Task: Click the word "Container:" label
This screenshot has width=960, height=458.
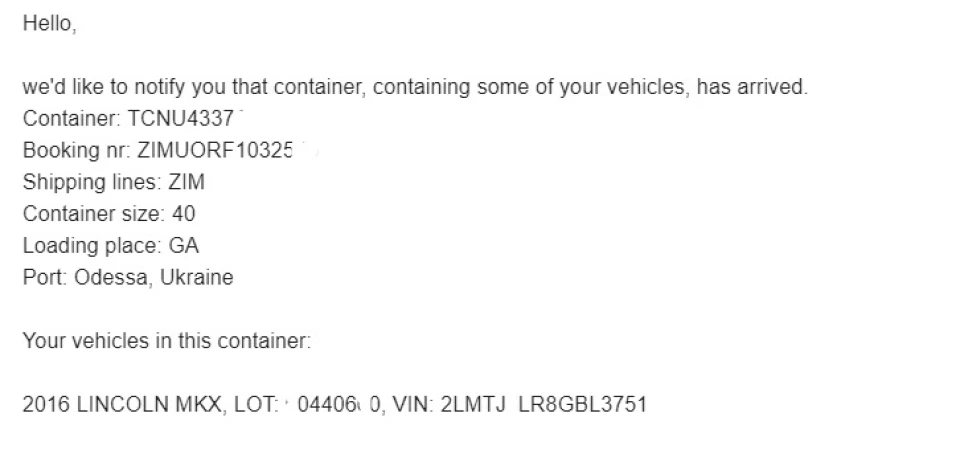Action: (x=72, y=119)
